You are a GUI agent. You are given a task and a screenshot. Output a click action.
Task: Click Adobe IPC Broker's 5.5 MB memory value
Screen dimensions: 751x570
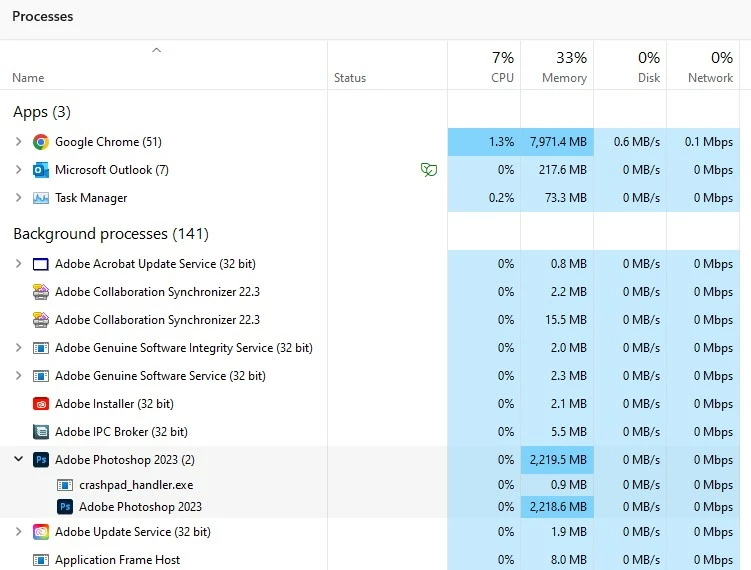click(569, 432)
